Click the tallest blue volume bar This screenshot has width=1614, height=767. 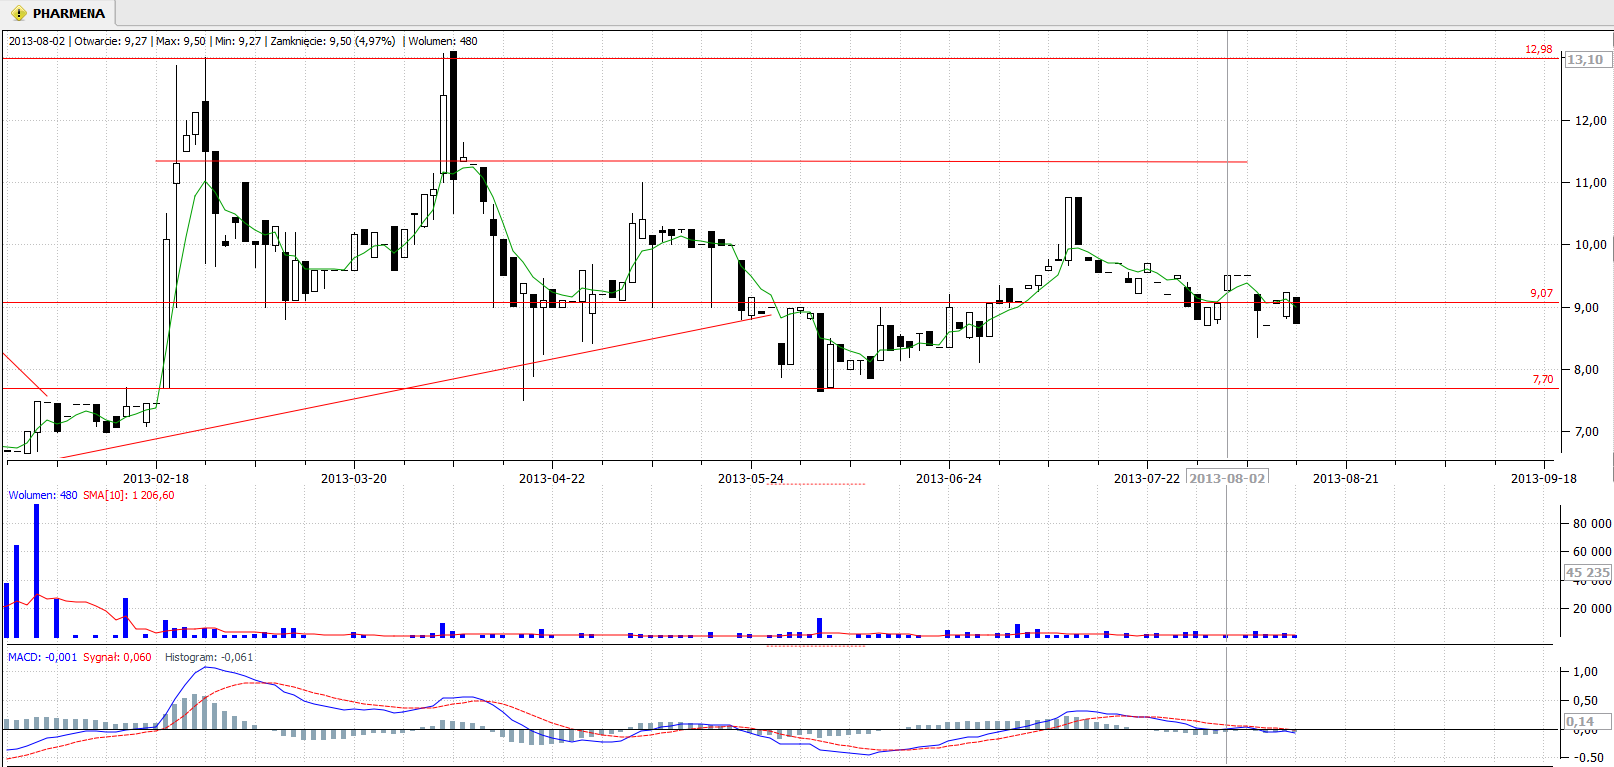[37, 570]
